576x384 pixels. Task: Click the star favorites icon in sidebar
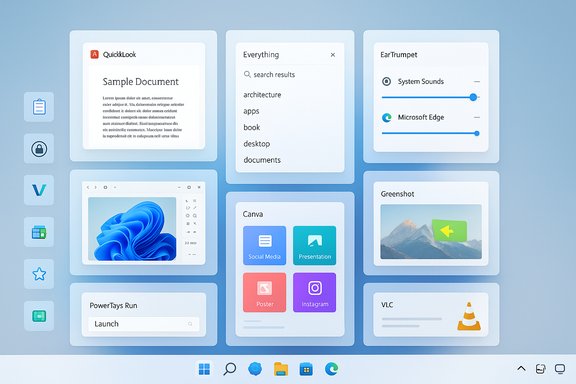39,274
